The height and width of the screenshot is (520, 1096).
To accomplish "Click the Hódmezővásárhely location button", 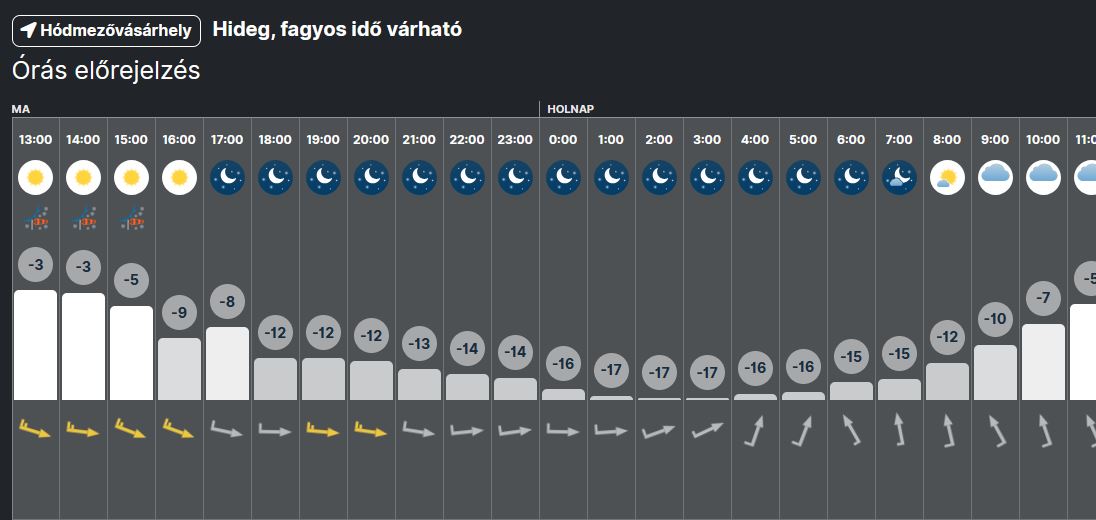I will tap(107, 30).
